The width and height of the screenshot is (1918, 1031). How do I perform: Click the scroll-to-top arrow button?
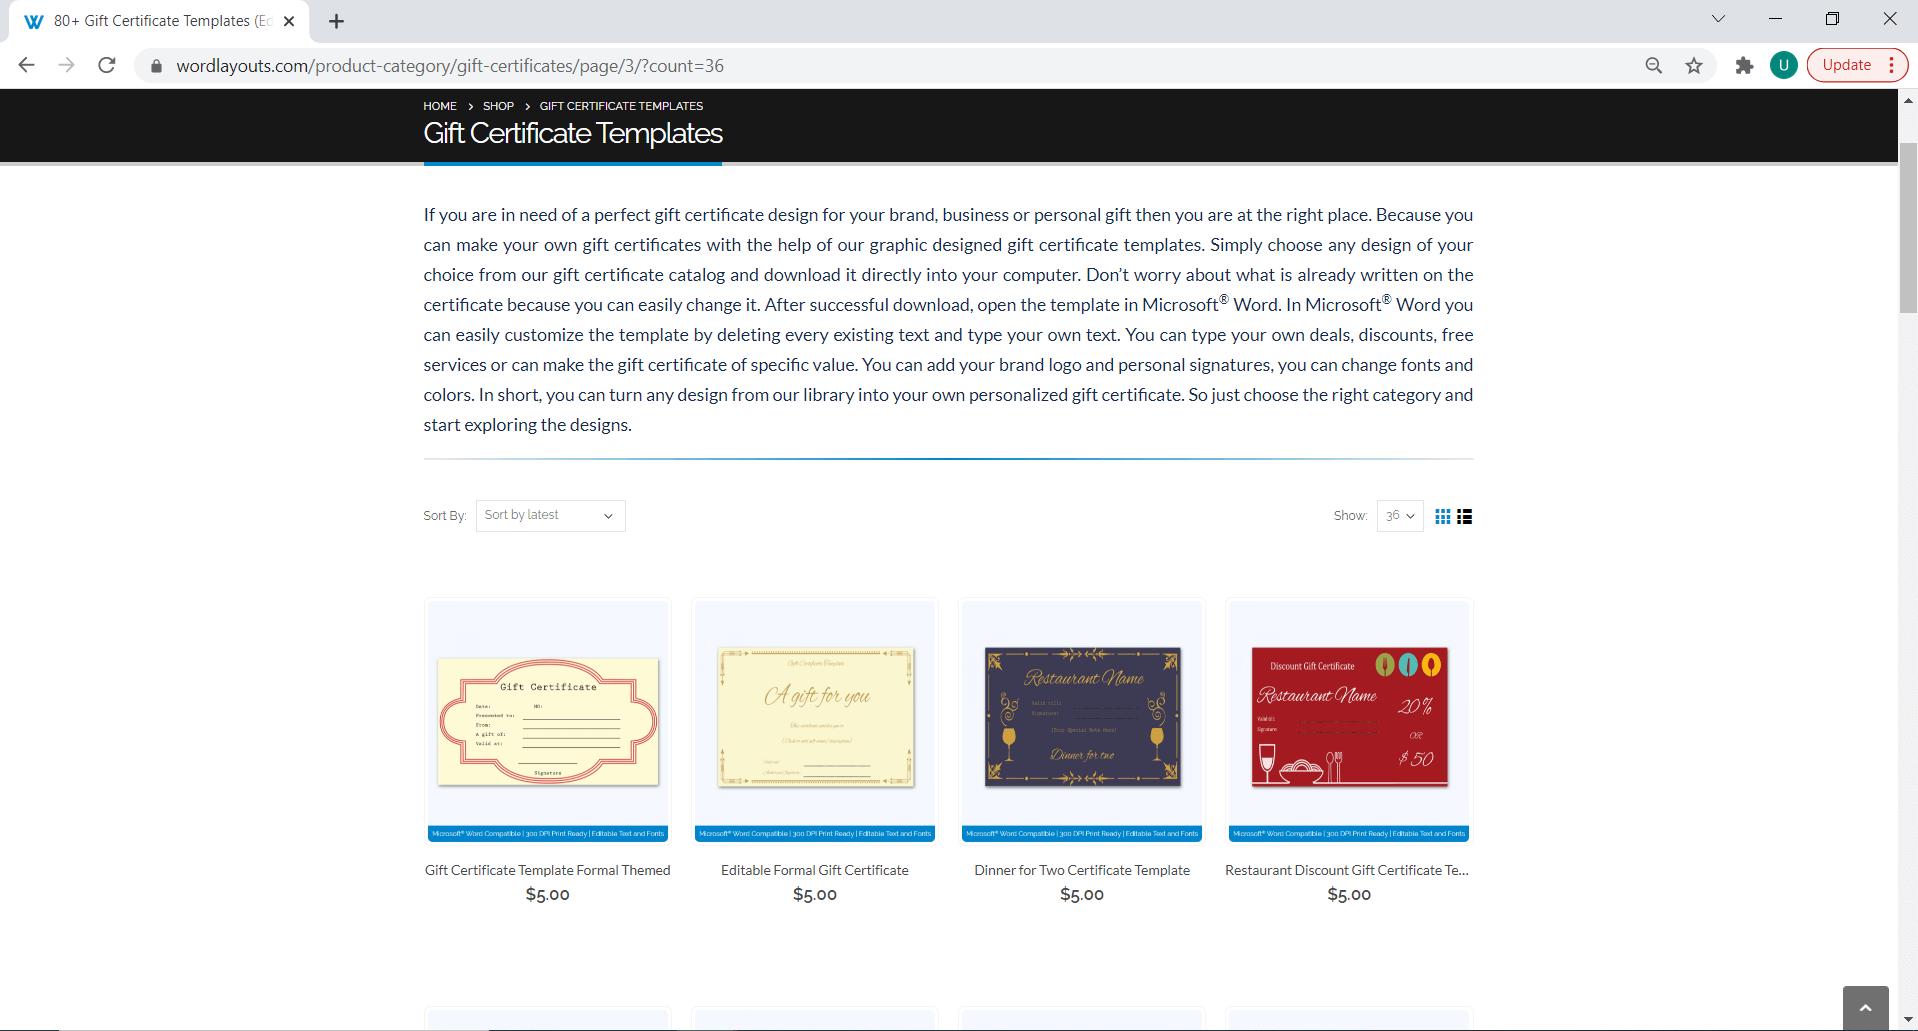pyautogui.click(x=1866, y=1008)
